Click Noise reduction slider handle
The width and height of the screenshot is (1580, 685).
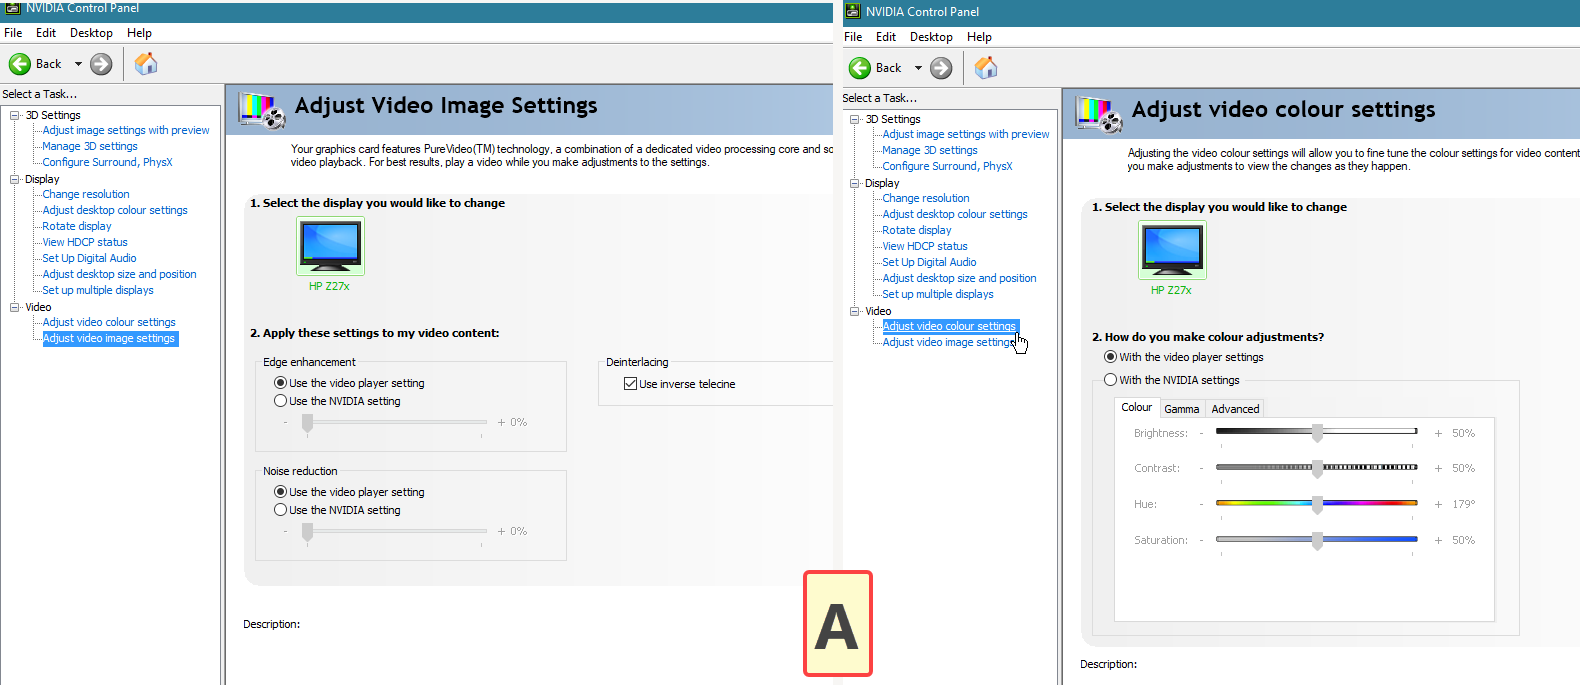[x=307, y=532]
